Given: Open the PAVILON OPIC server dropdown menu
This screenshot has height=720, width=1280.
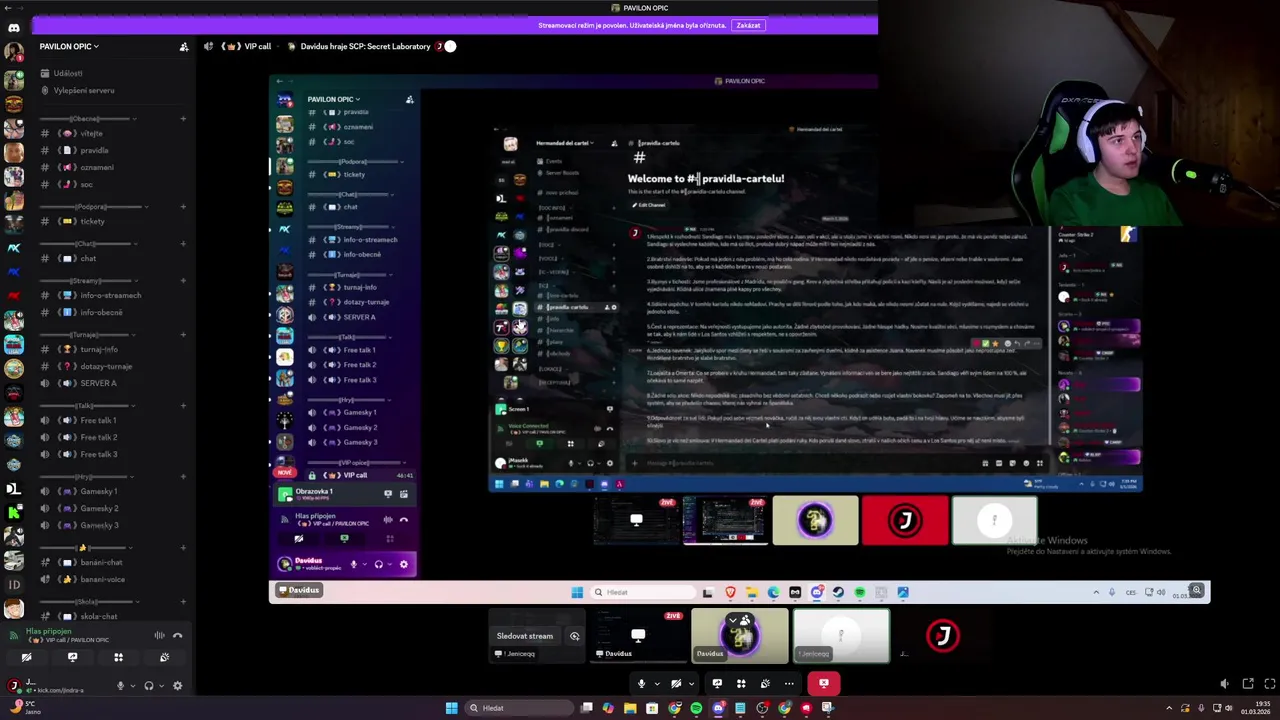Looking at the screenshot, I should click(x=69, y=46).
